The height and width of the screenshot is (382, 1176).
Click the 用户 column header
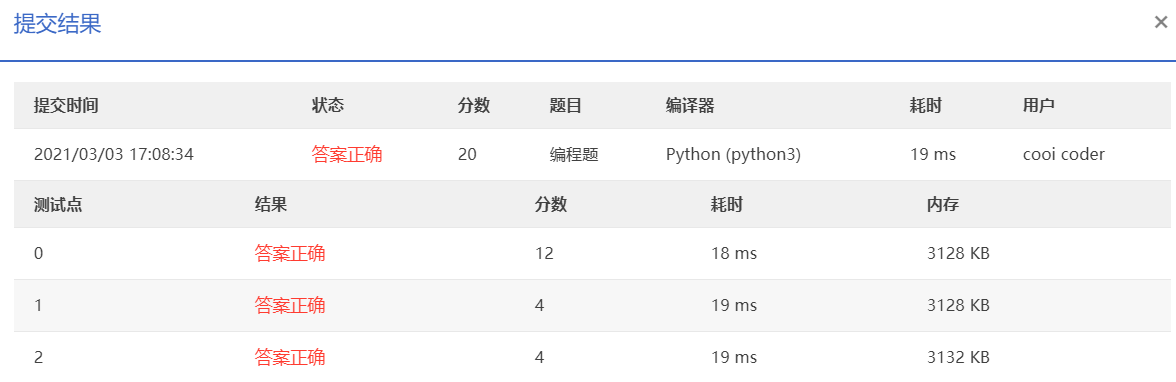click(x=1038, y=106)
